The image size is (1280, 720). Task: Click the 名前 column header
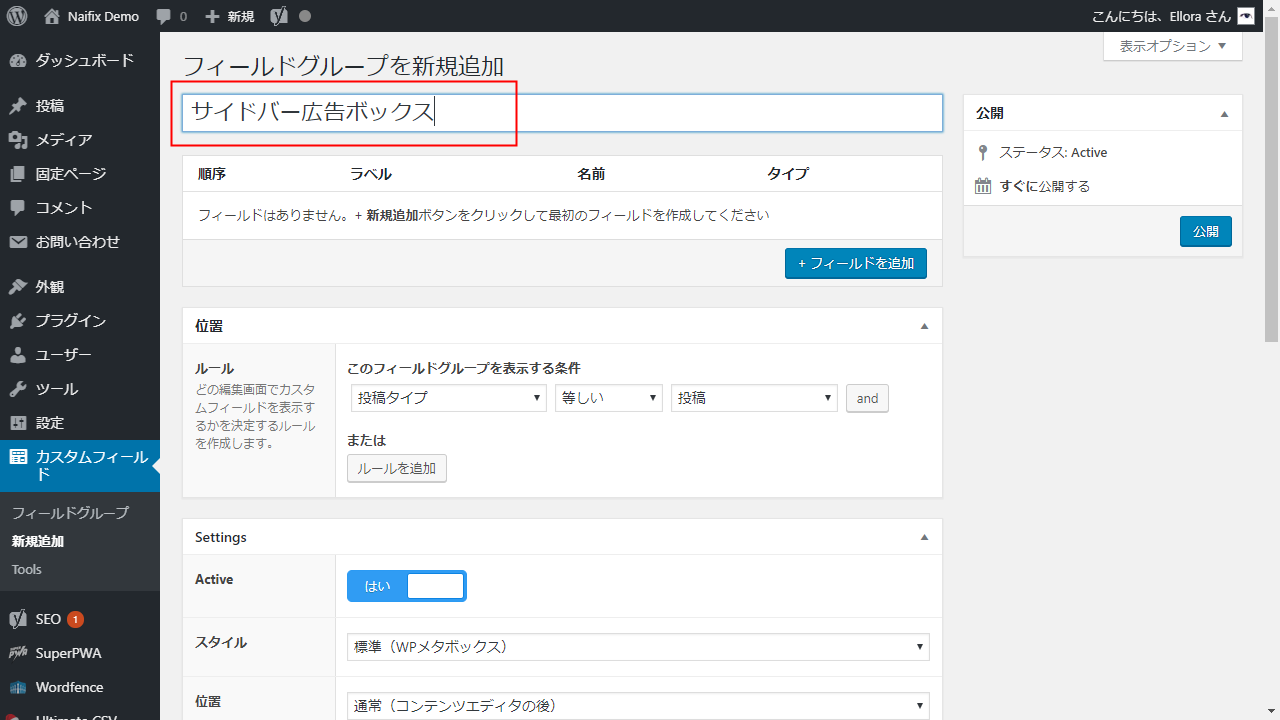[591, 174]
